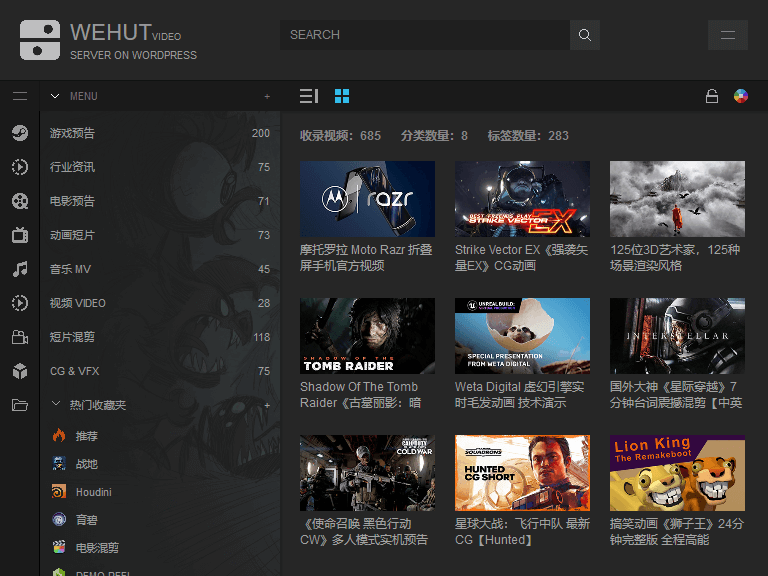This screenshot has width=768, height=576.
Task: Click the play-circle icon beside 行业资讯
Action: click(20, 167)
